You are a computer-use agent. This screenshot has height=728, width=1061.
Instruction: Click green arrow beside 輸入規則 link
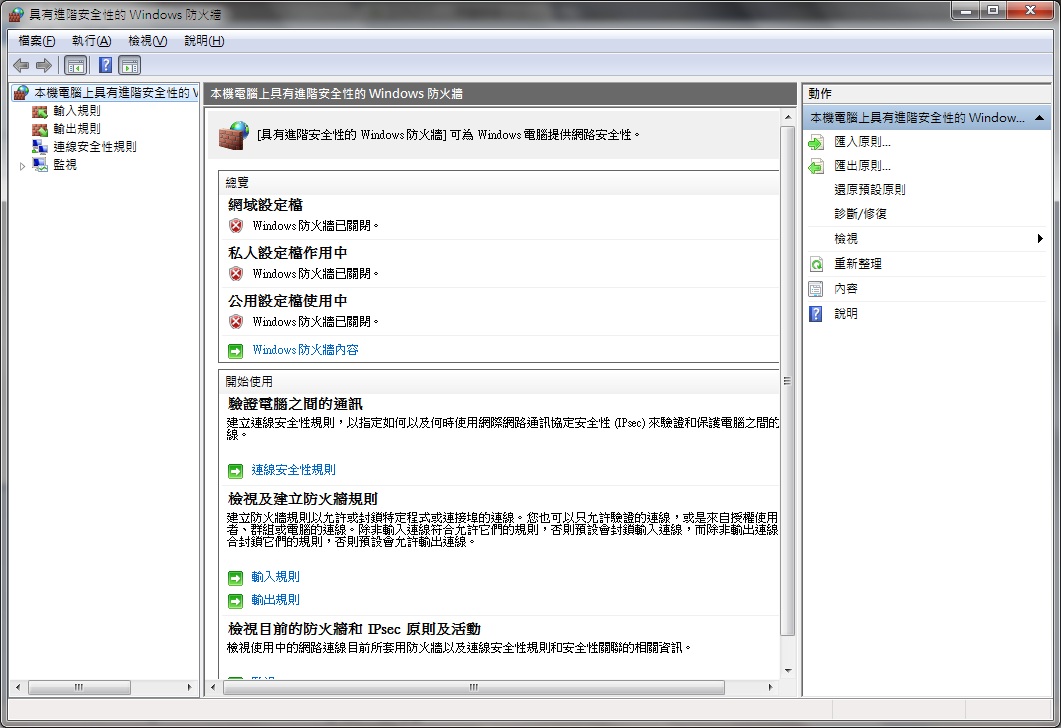[x=235, y=577]
